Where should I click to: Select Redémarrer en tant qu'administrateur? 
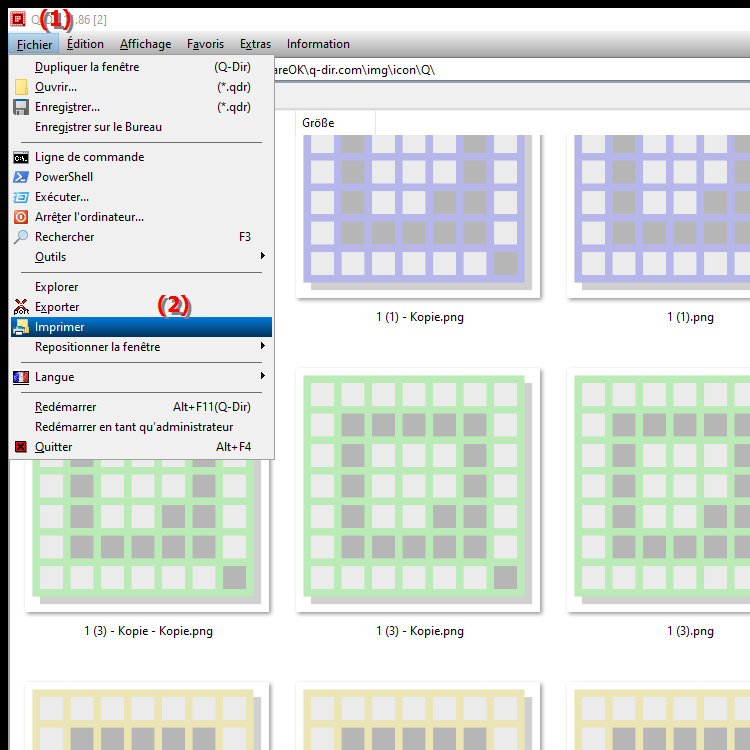141,427
